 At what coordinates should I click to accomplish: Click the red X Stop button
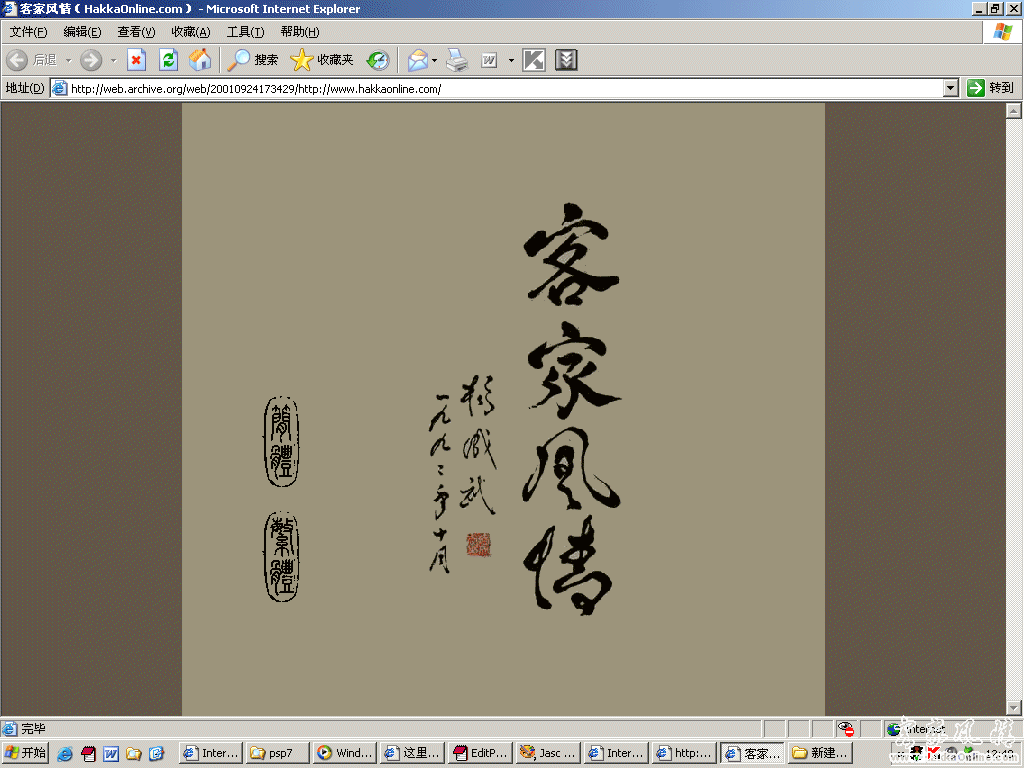[x=136, y=60]
